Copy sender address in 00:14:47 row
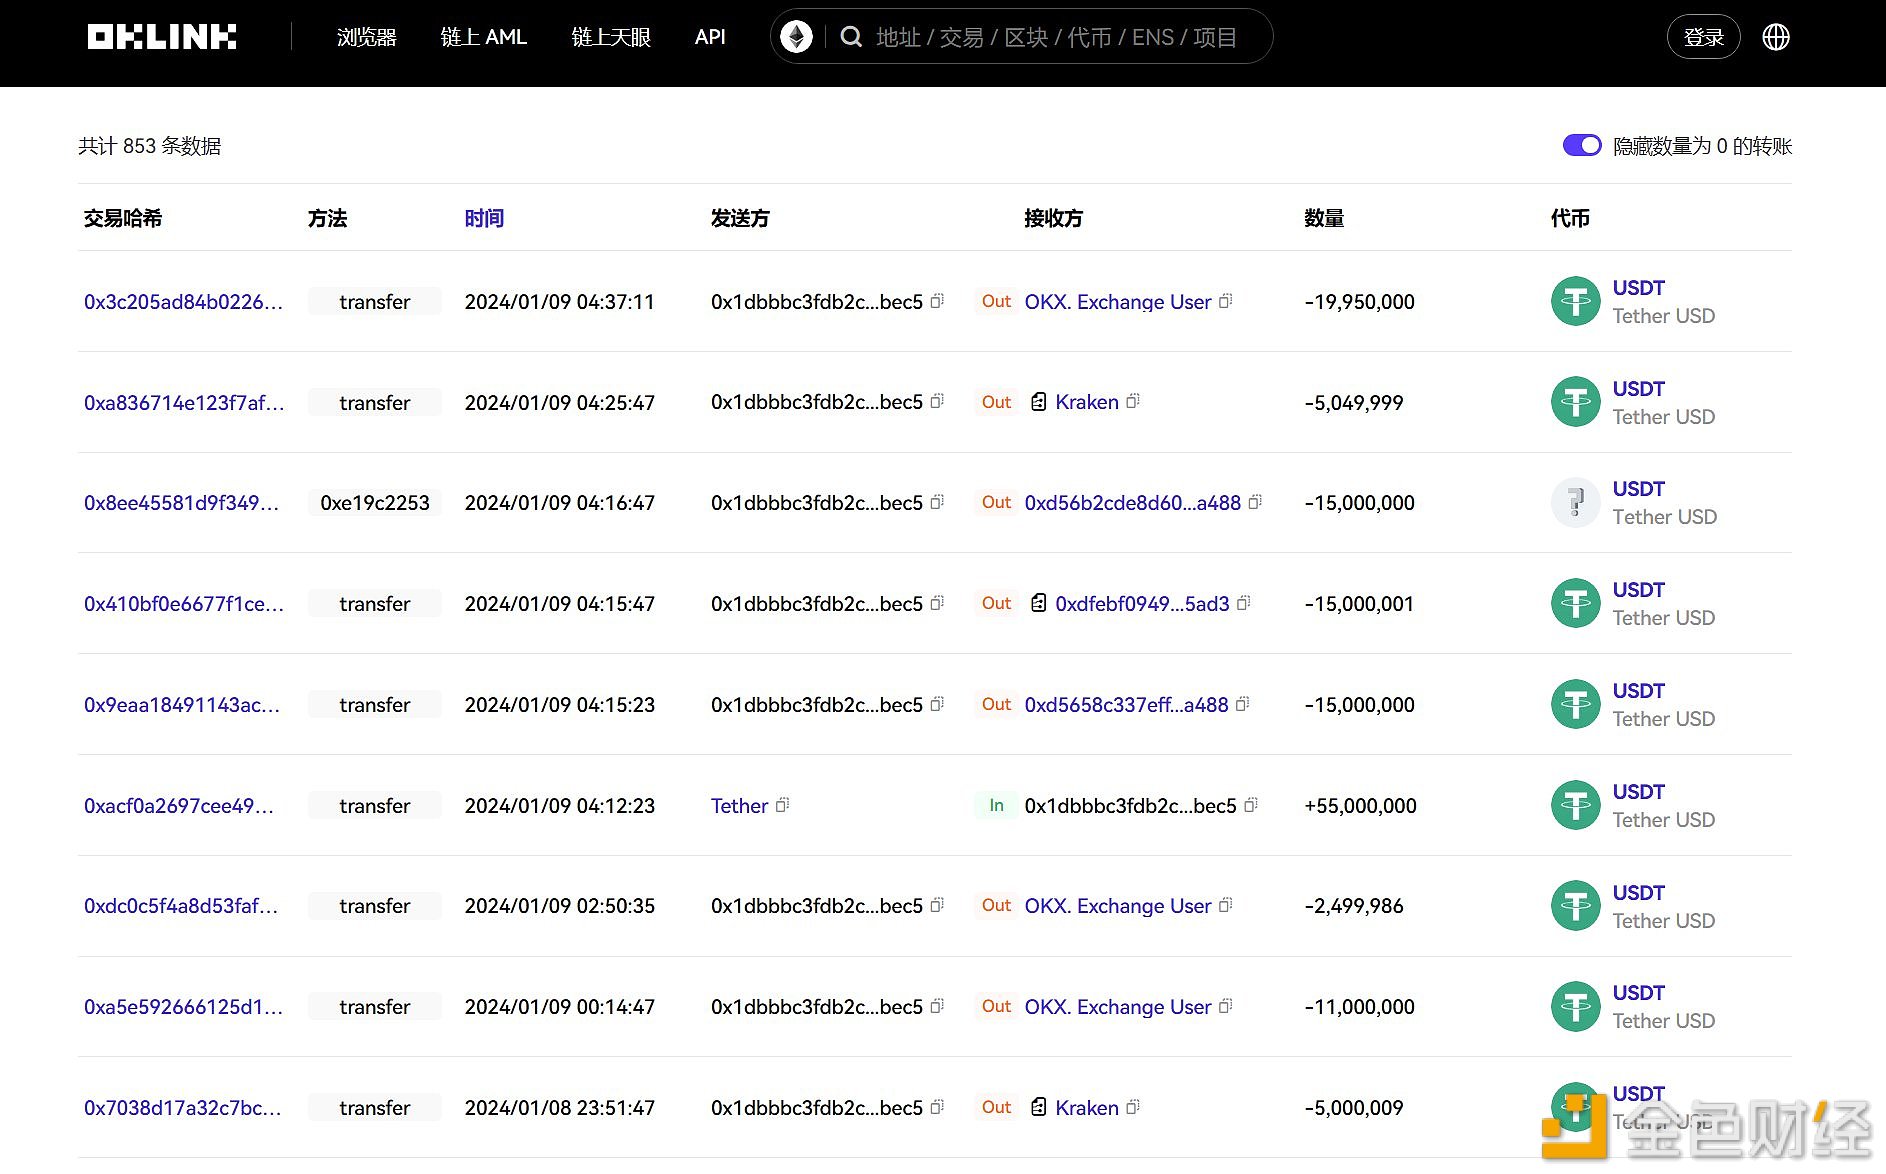The image size is (1886, 1174). pyautogui.click(x=937, y=1006)
